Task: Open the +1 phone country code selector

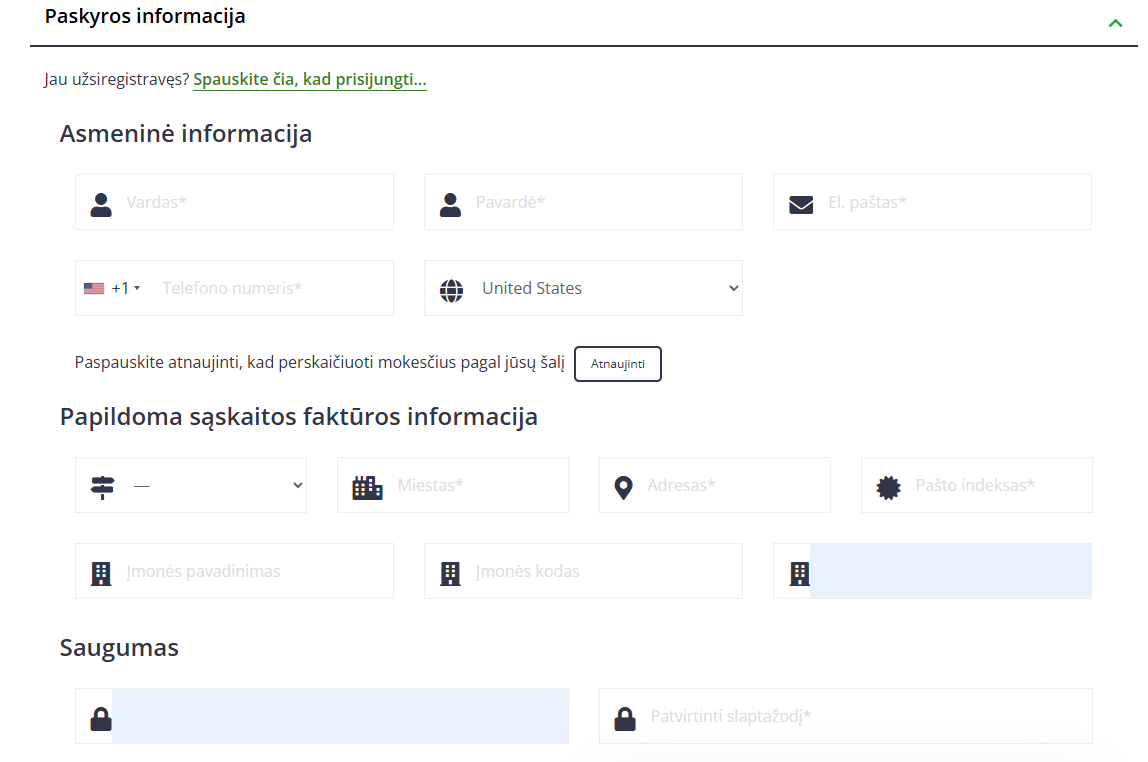Action: (x=112, y=288)
